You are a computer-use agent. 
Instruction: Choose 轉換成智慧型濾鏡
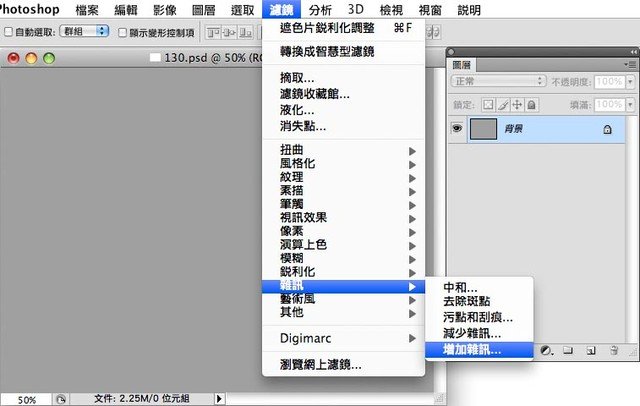pyautogui.click(x=343, y=52)
